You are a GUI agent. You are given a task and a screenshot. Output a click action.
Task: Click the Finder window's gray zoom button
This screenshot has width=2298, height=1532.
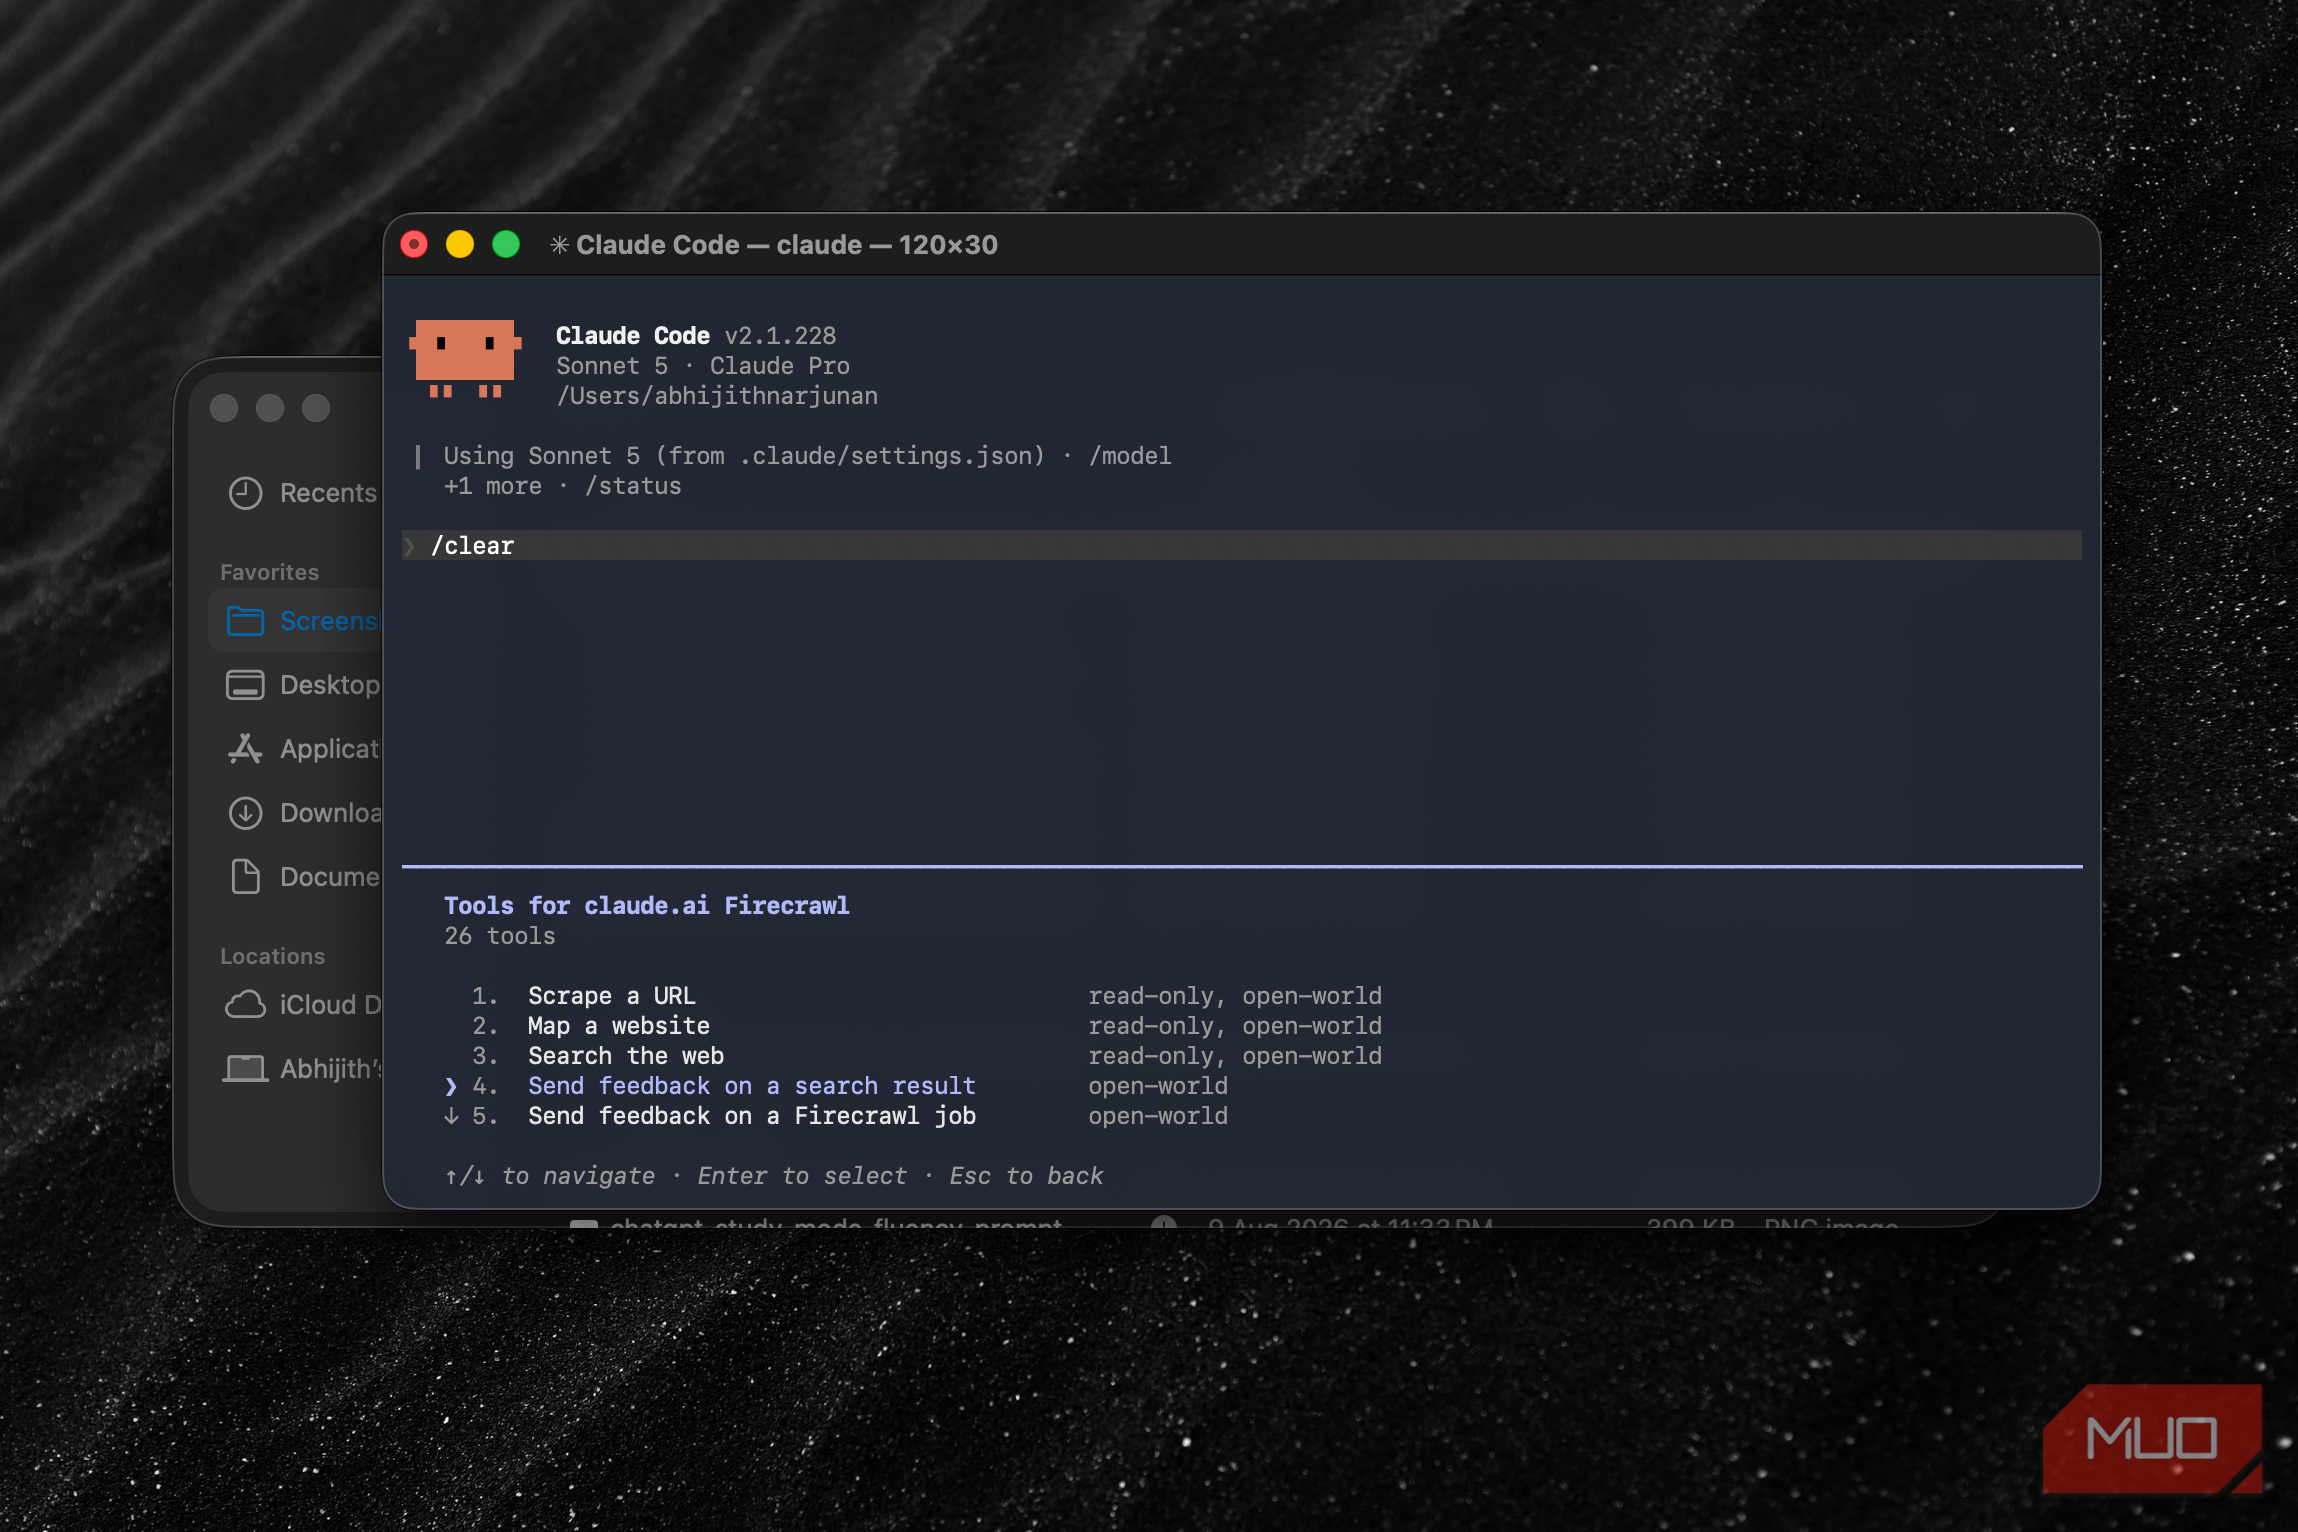(316, 408)
